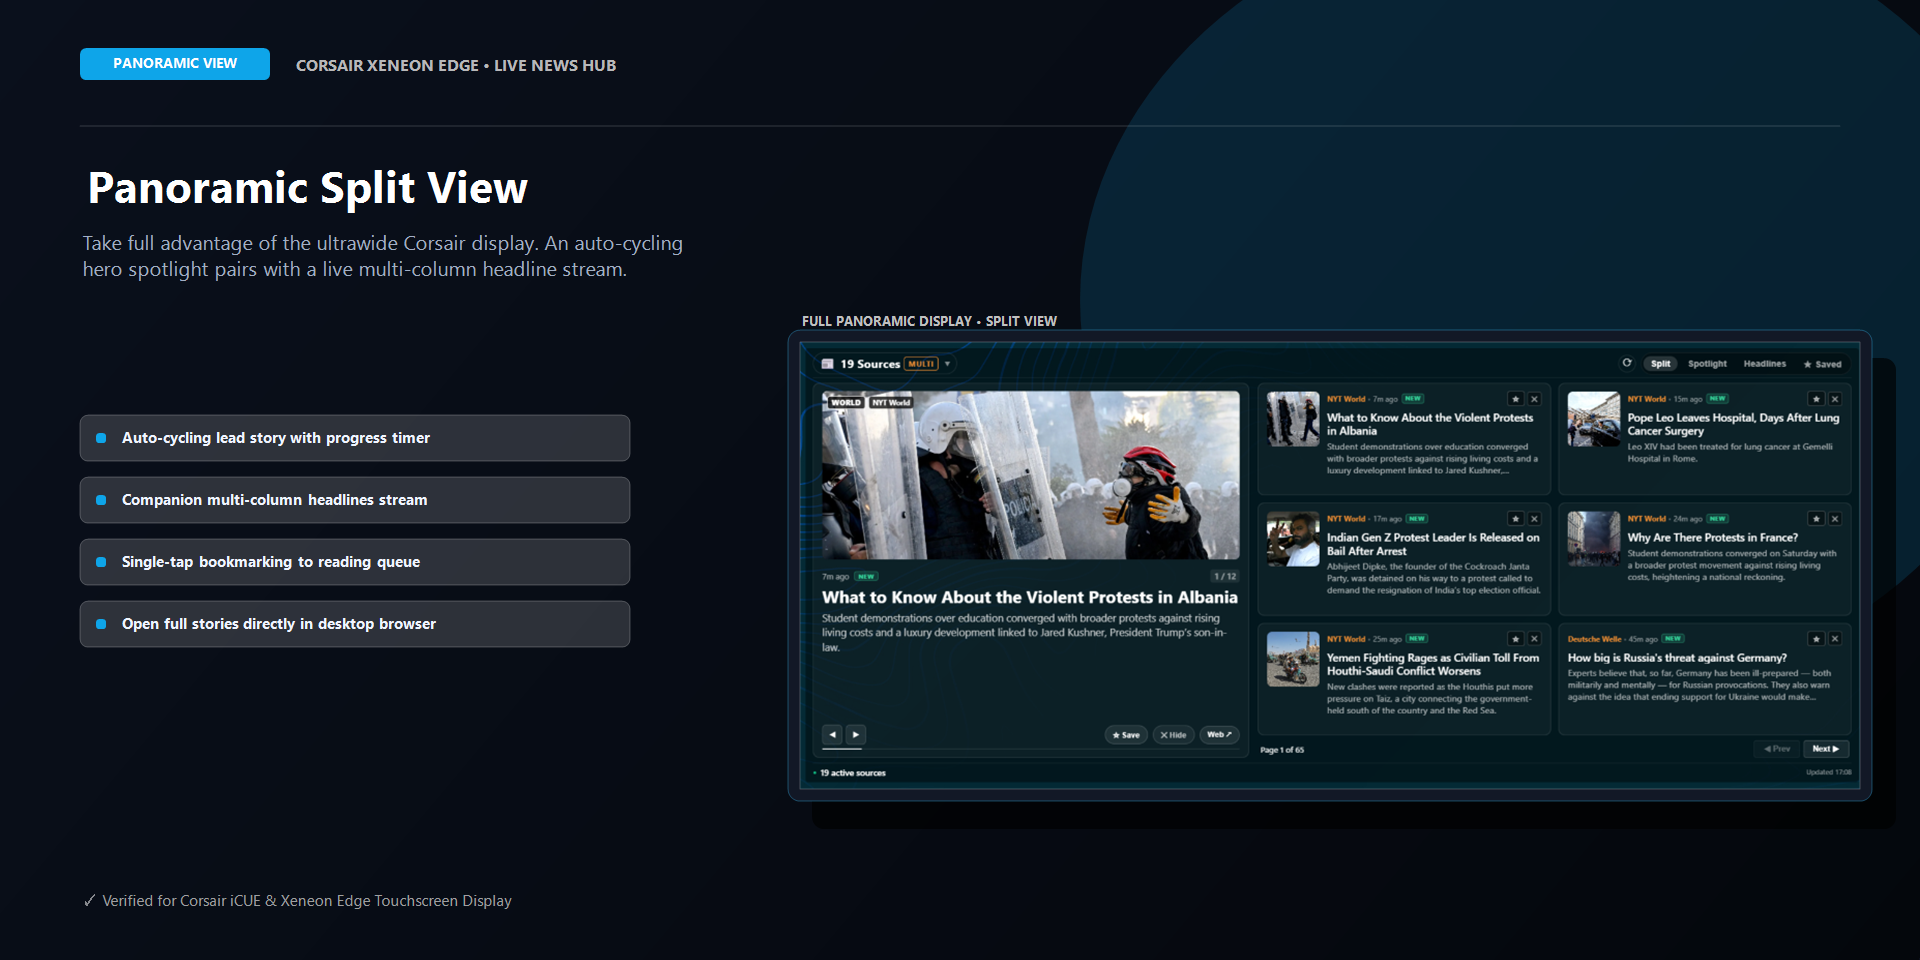Click 'FULL PANORAMIC DISPLAY • SPLIT VIEW' caption
Viewport: 1920px width, 960px height.
click(929, 321)
